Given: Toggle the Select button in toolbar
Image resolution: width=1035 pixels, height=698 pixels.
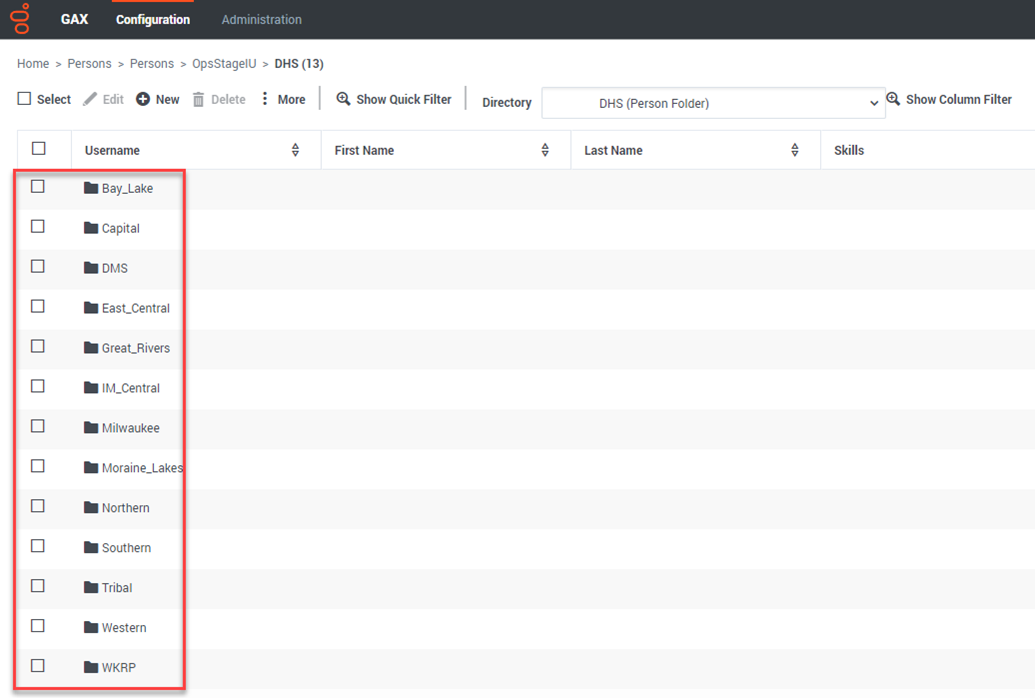Looking at the screenshot, I should pyautogui.click(x=45, y=99).
